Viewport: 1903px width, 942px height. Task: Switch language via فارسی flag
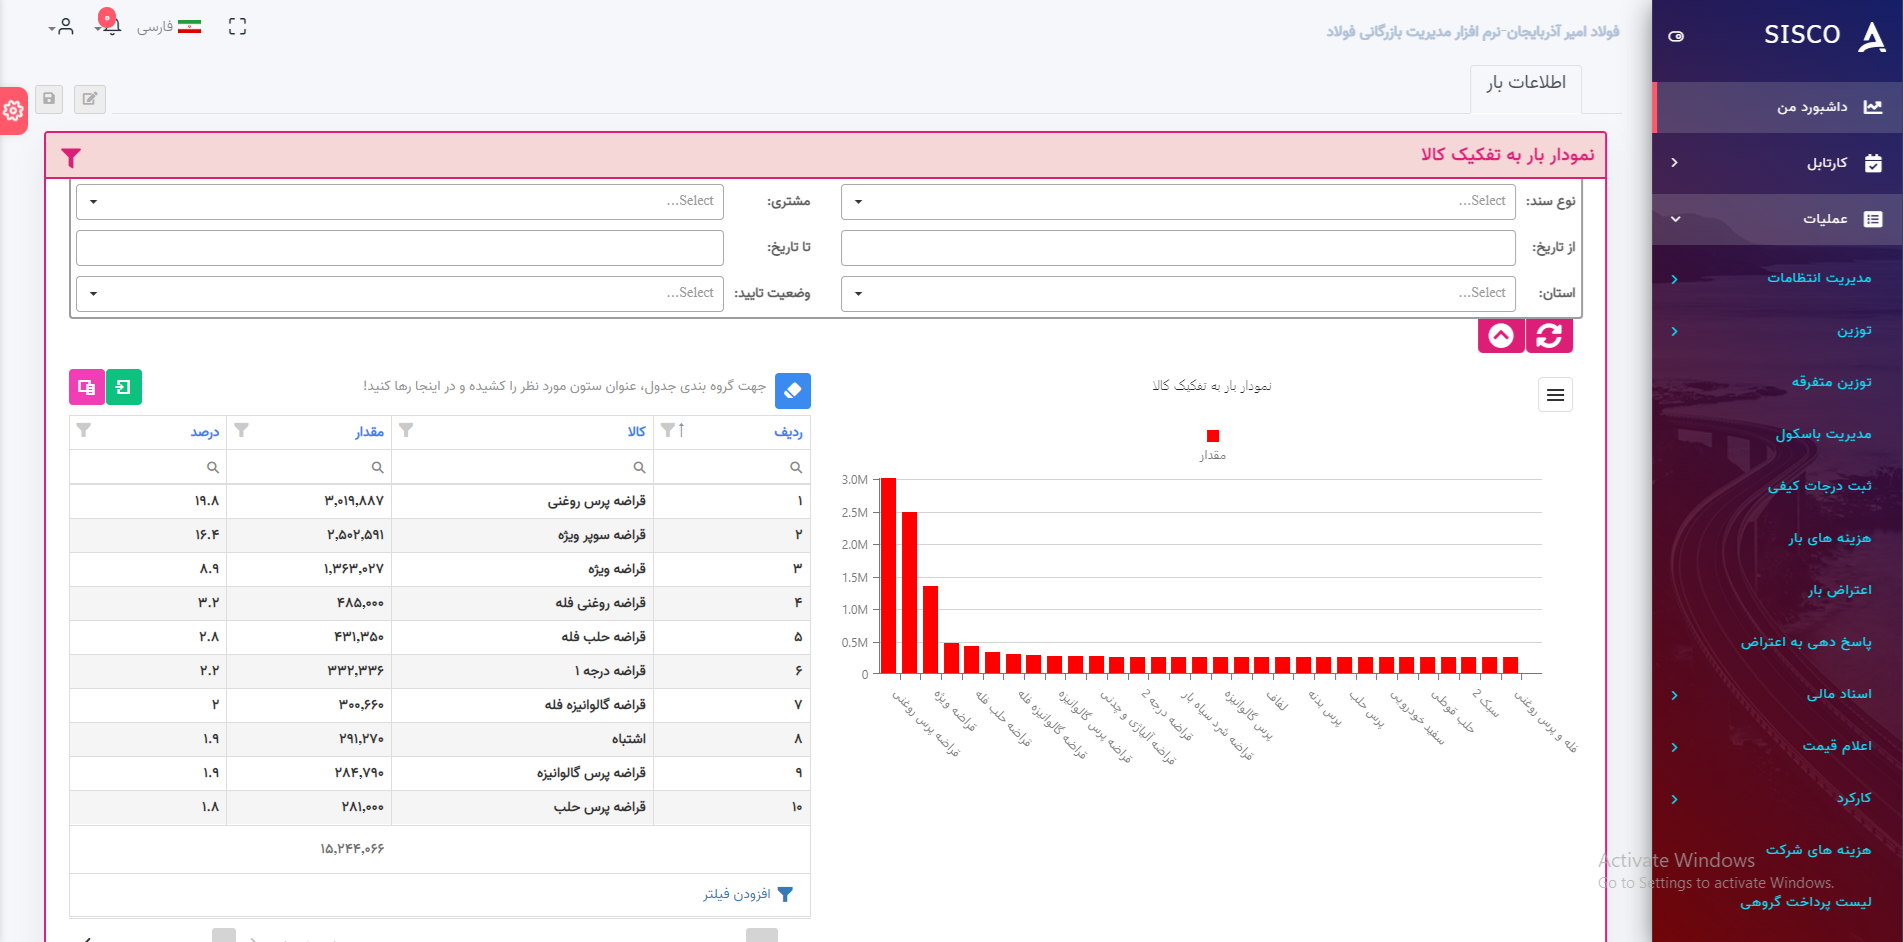pyautogui.click(x=170, y=27)
